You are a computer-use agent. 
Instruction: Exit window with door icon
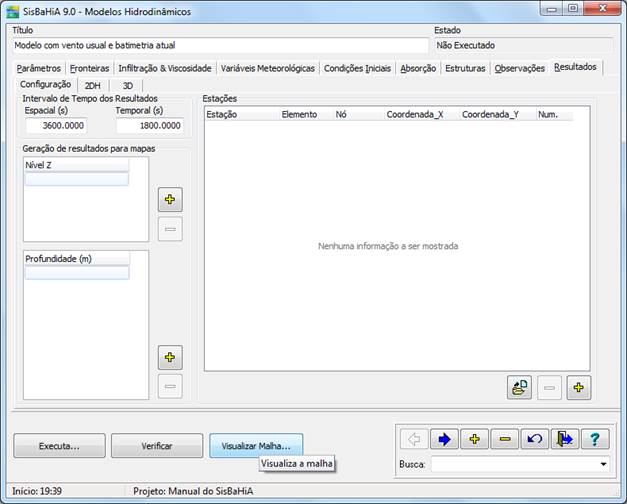click(x=565, y=439)
